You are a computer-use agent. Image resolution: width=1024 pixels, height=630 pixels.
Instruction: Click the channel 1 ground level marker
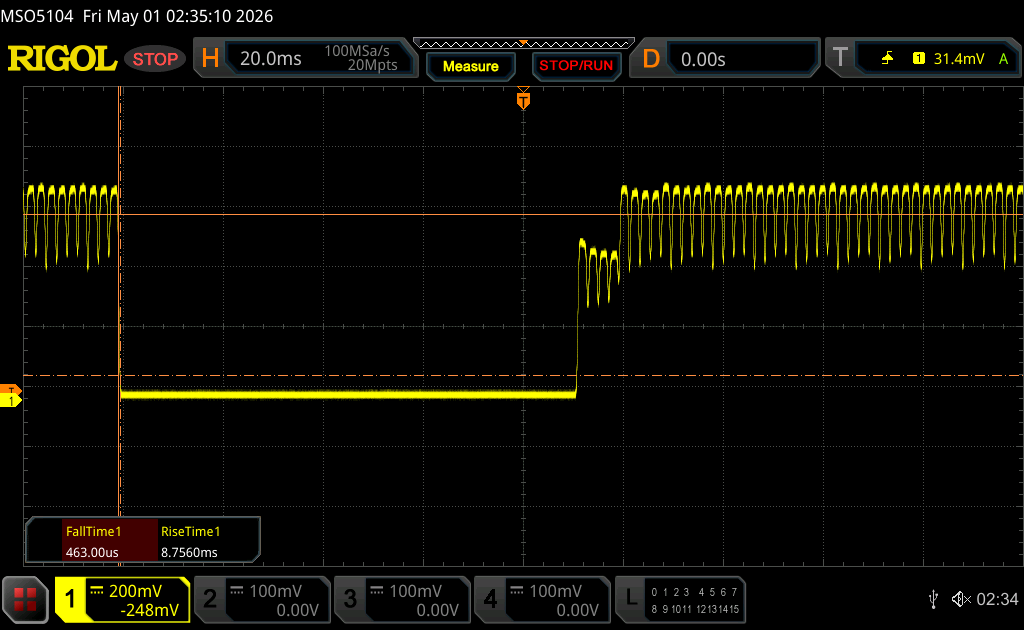click(x=11, y=400)
